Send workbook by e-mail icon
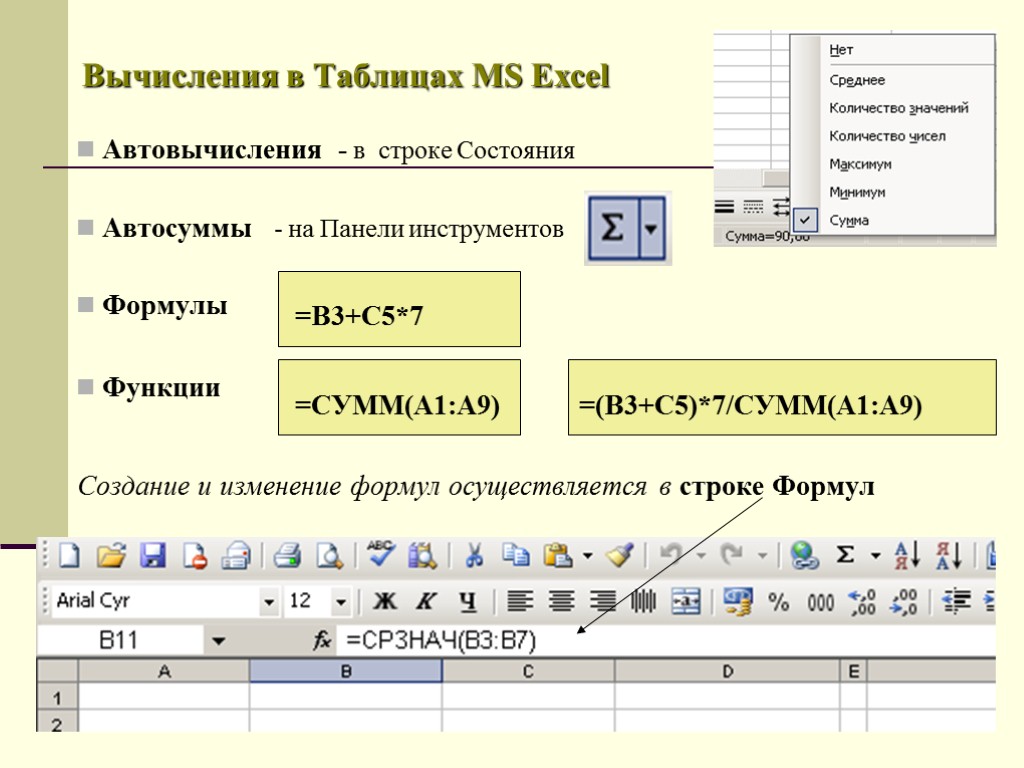 pos(236,556)
